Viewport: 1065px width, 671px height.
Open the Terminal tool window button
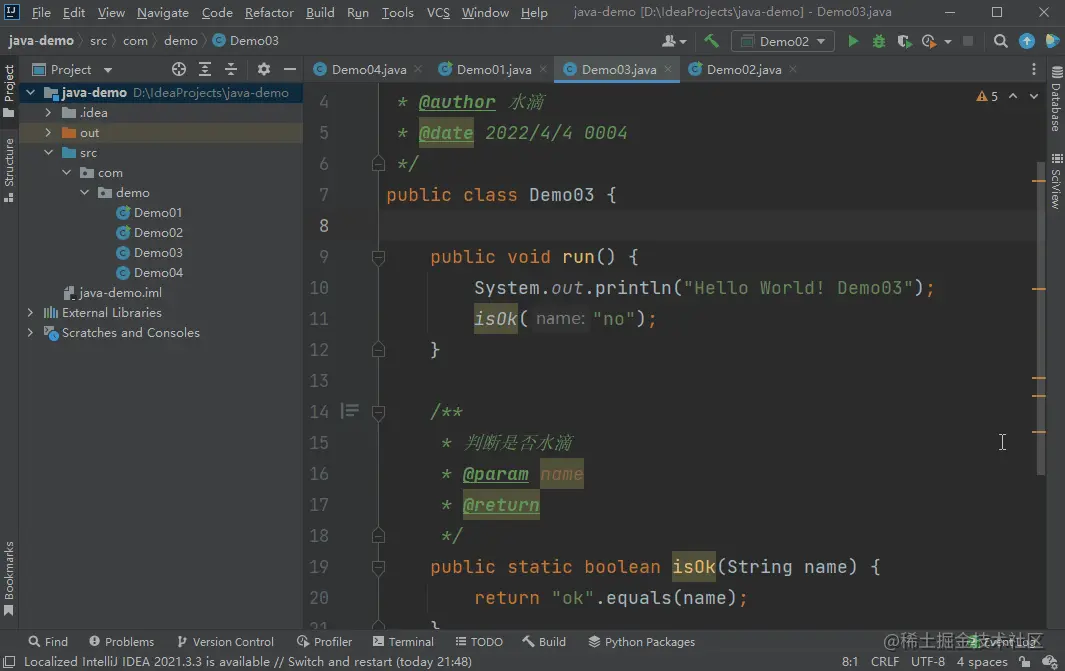click(x=403, y=642)
